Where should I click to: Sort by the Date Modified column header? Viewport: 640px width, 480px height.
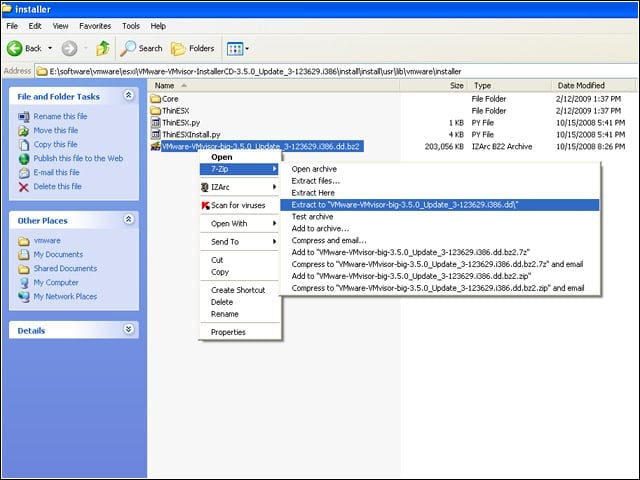click(x=593, y=86)
